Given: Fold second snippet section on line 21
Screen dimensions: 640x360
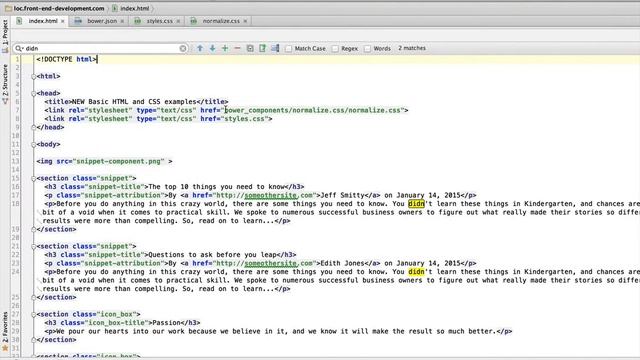Looking at the screenshot, I should click(33, 247).
